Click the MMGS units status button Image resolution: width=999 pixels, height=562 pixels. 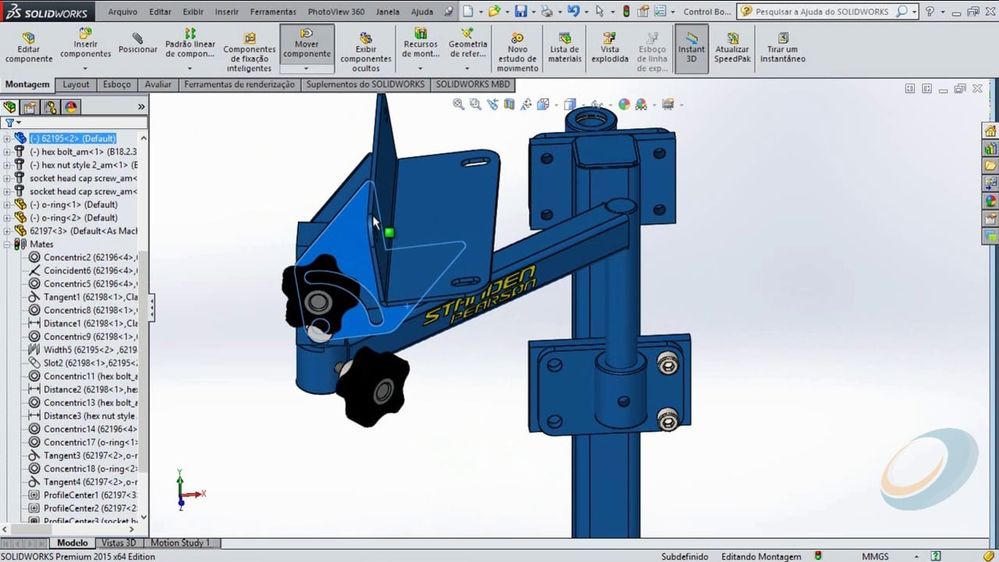(x=875, y=556)
